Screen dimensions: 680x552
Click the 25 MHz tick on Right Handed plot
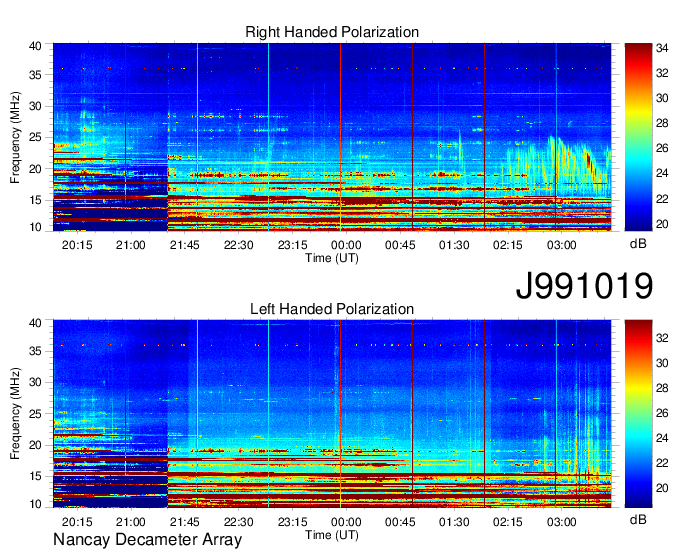(35, 137)
